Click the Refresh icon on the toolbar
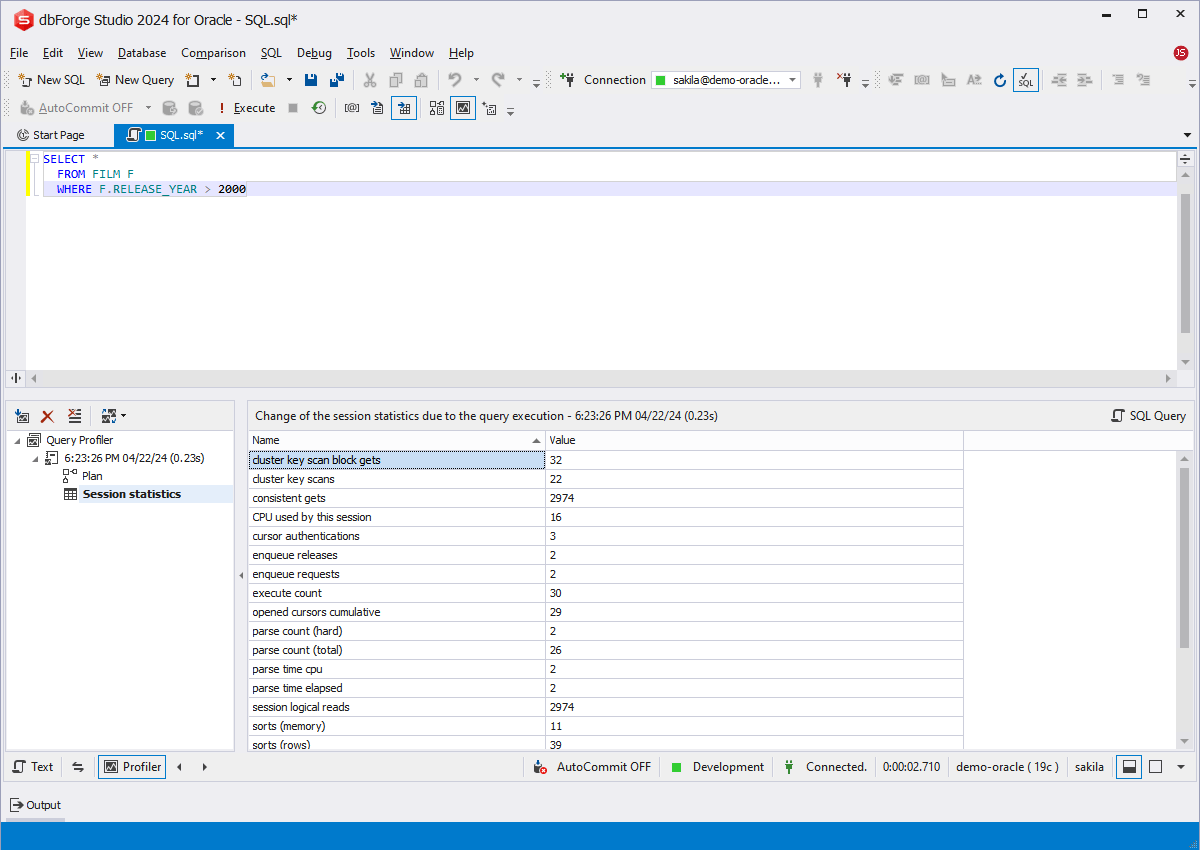This screenshot has height=850, width=1200. (1000, 79)
